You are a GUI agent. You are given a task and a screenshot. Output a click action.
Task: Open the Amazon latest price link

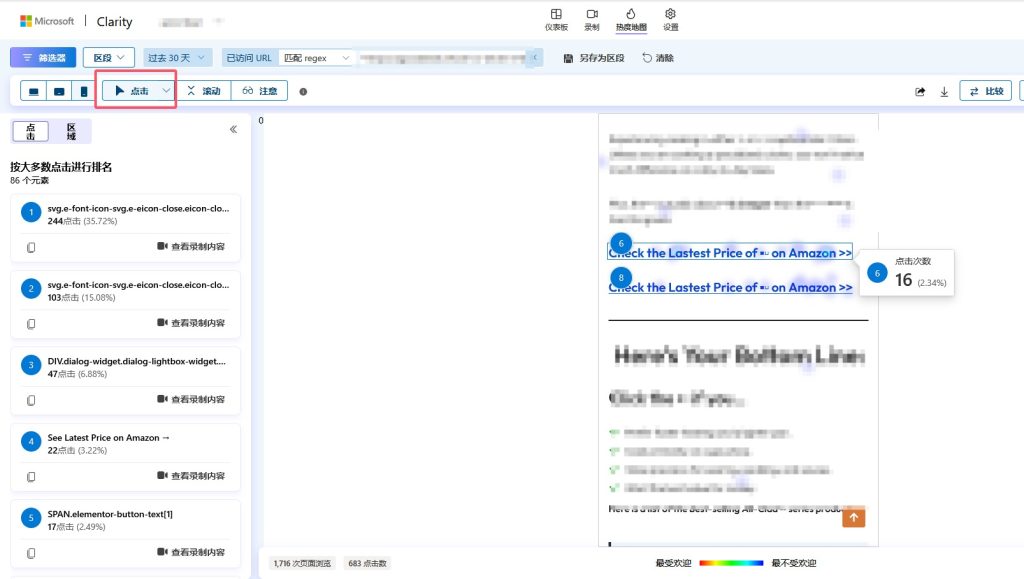pos(729,252)
